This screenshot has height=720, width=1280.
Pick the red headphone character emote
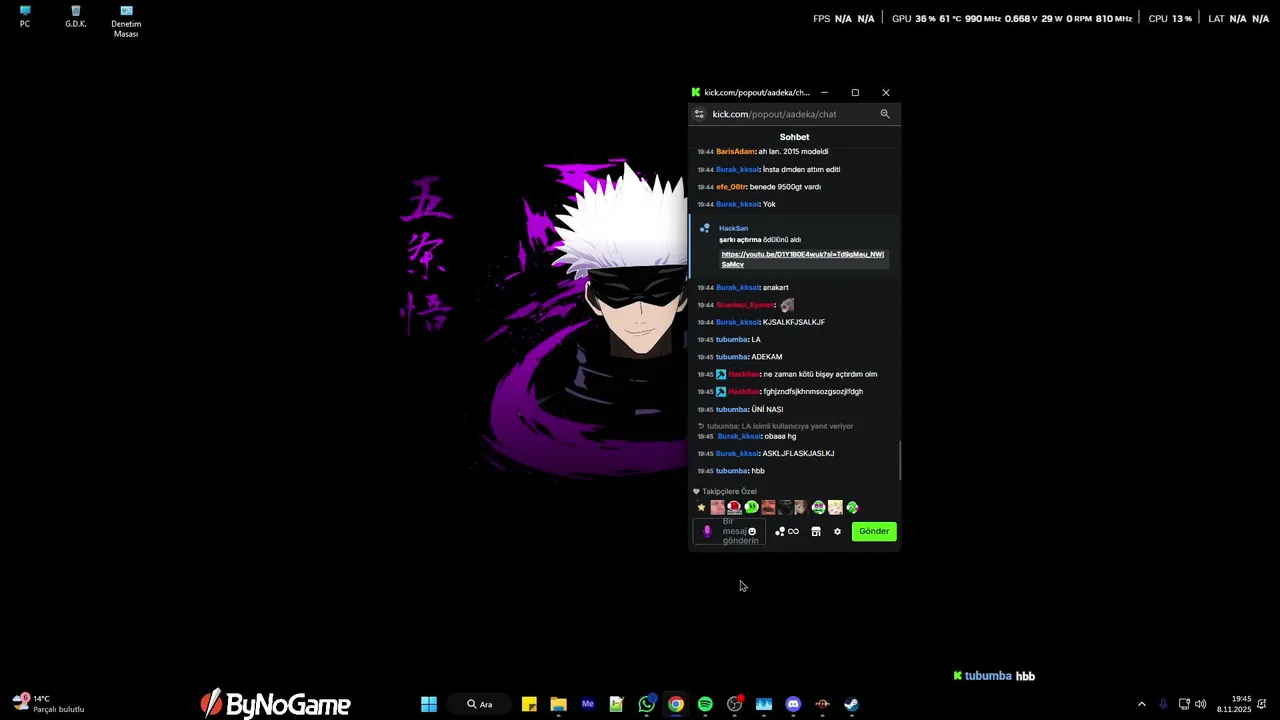click(x=734, y=507)
